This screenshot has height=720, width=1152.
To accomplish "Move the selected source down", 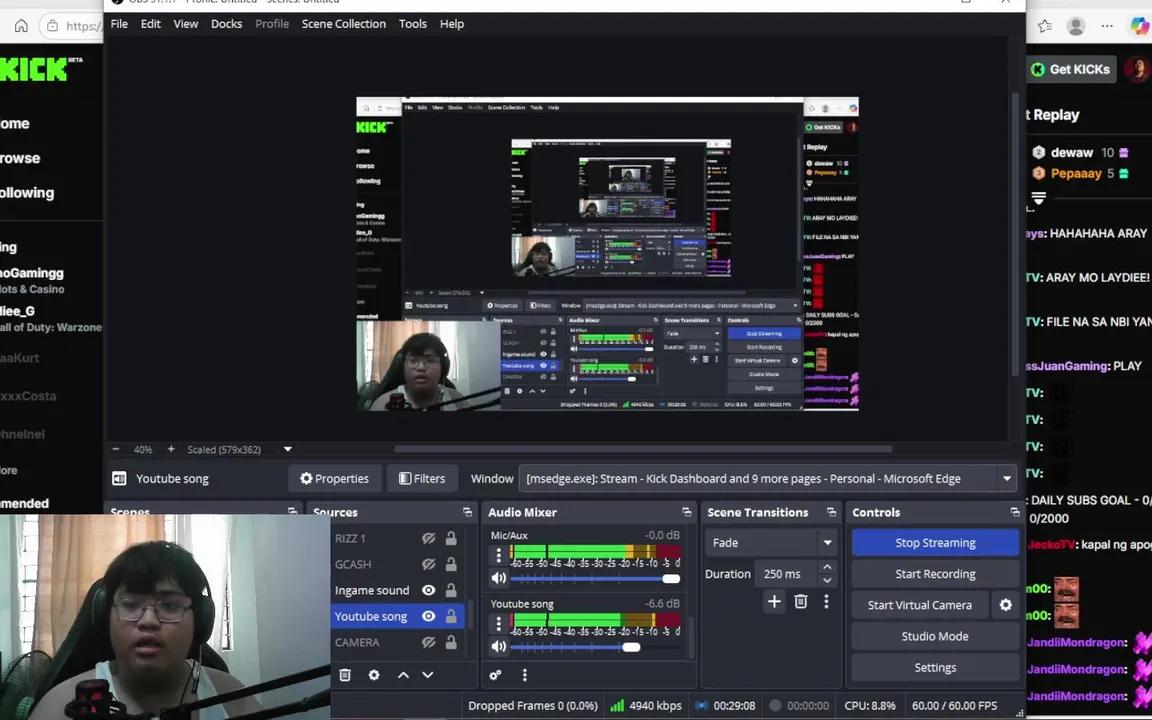I will click(427, 675).
